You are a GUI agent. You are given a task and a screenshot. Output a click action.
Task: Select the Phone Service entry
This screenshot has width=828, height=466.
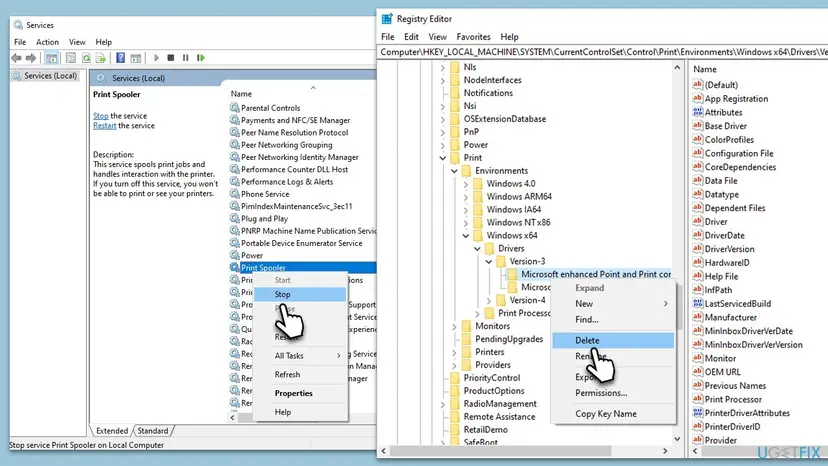click(x=265, y=194)
